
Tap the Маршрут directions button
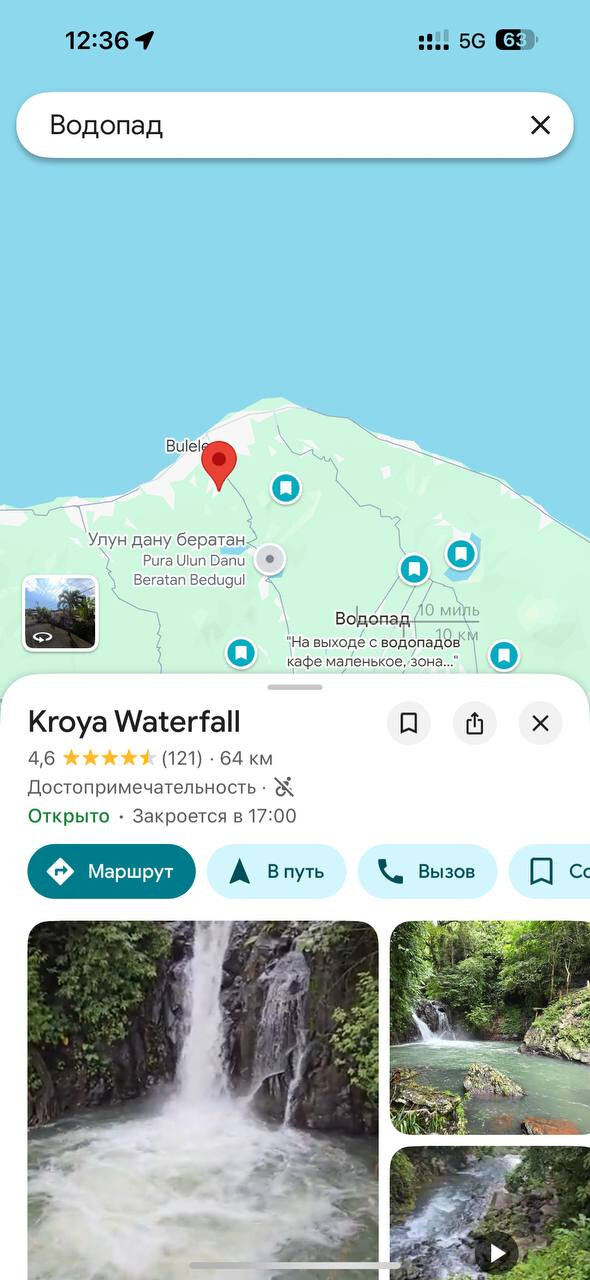point(111,871)
